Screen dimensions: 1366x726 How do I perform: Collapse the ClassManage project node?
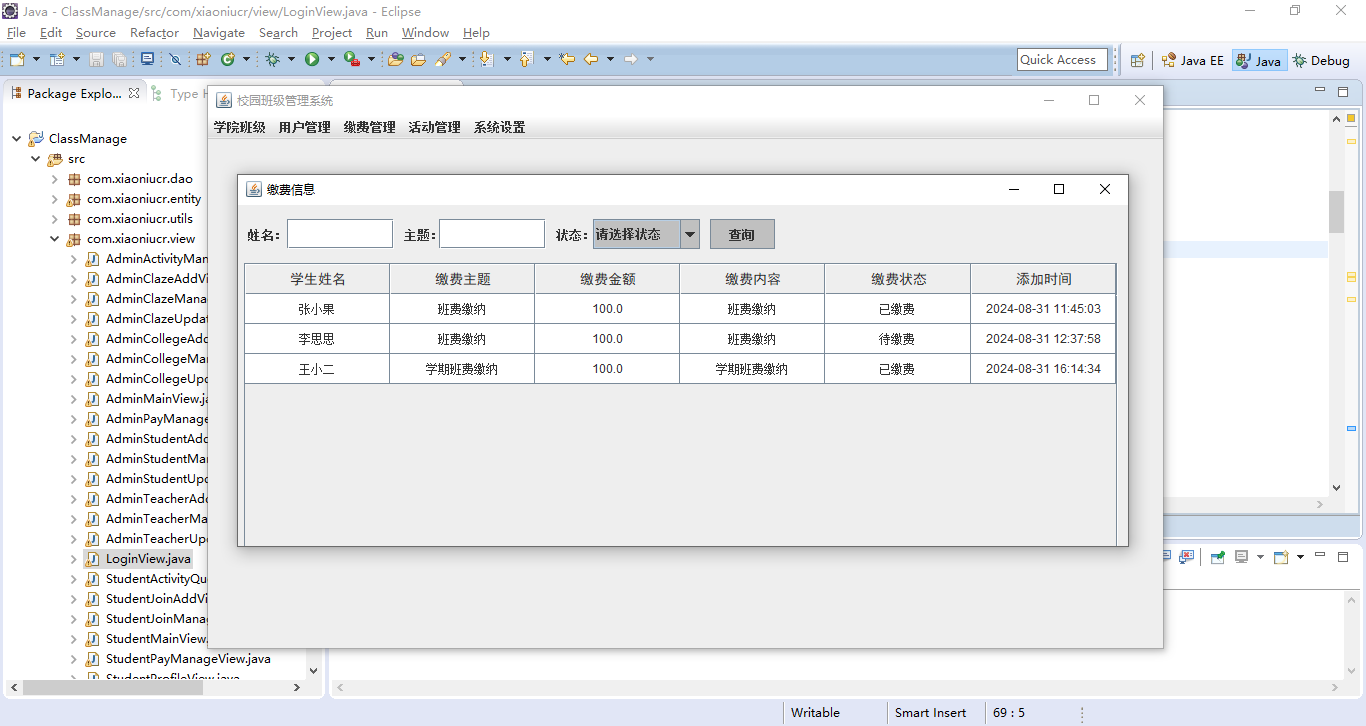click(17, 139)
